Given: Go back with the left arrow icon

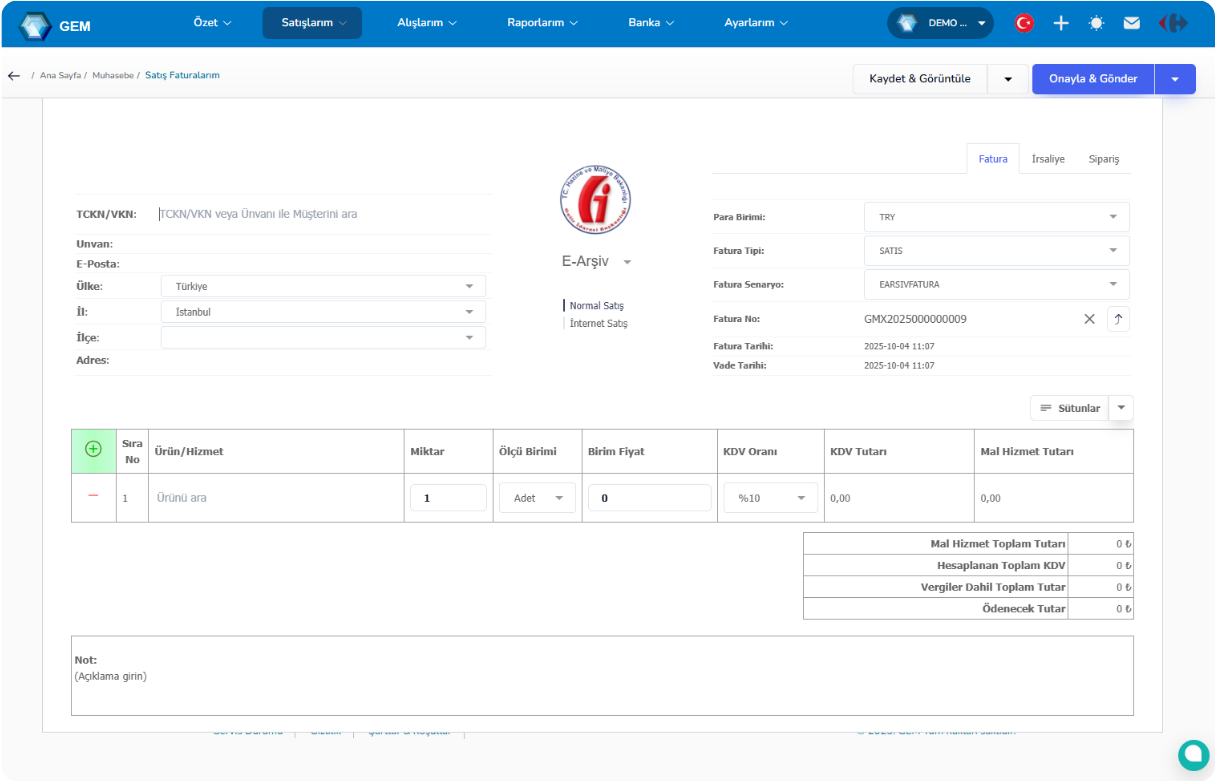Looking at the screenshot, I should 14,76.
